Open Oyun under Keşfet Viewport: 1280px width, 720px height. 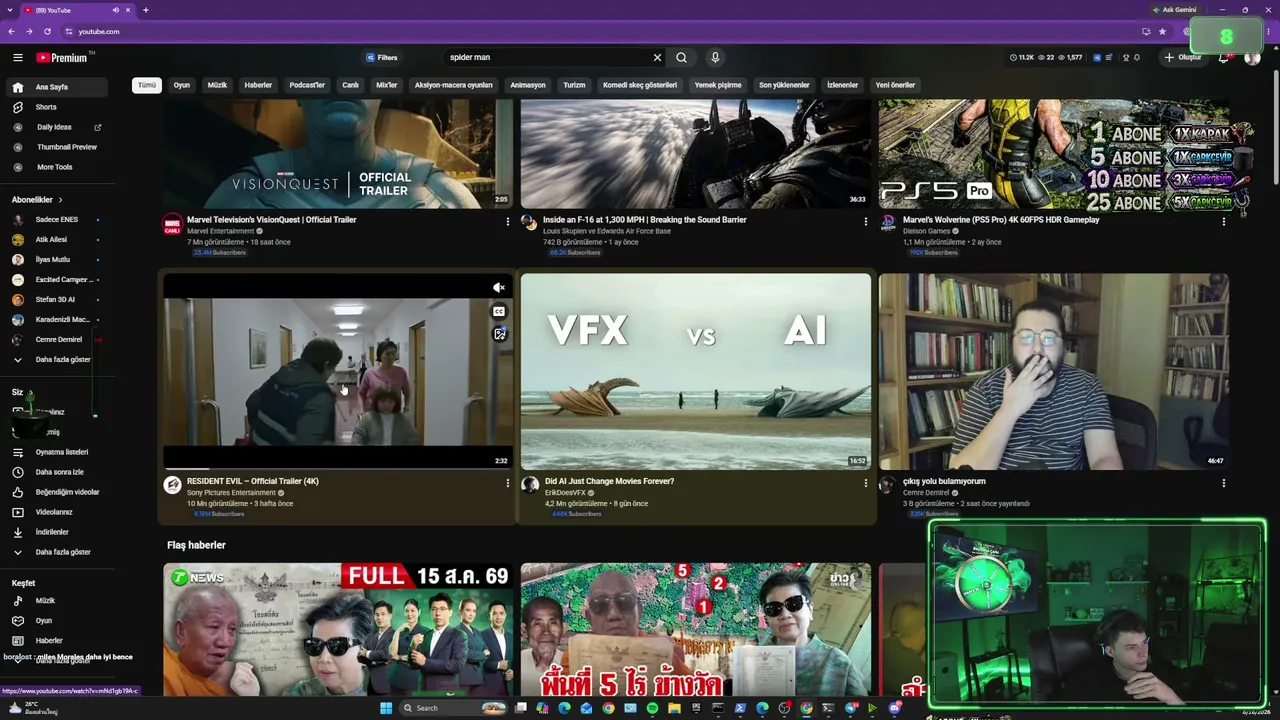click(56, 621)
